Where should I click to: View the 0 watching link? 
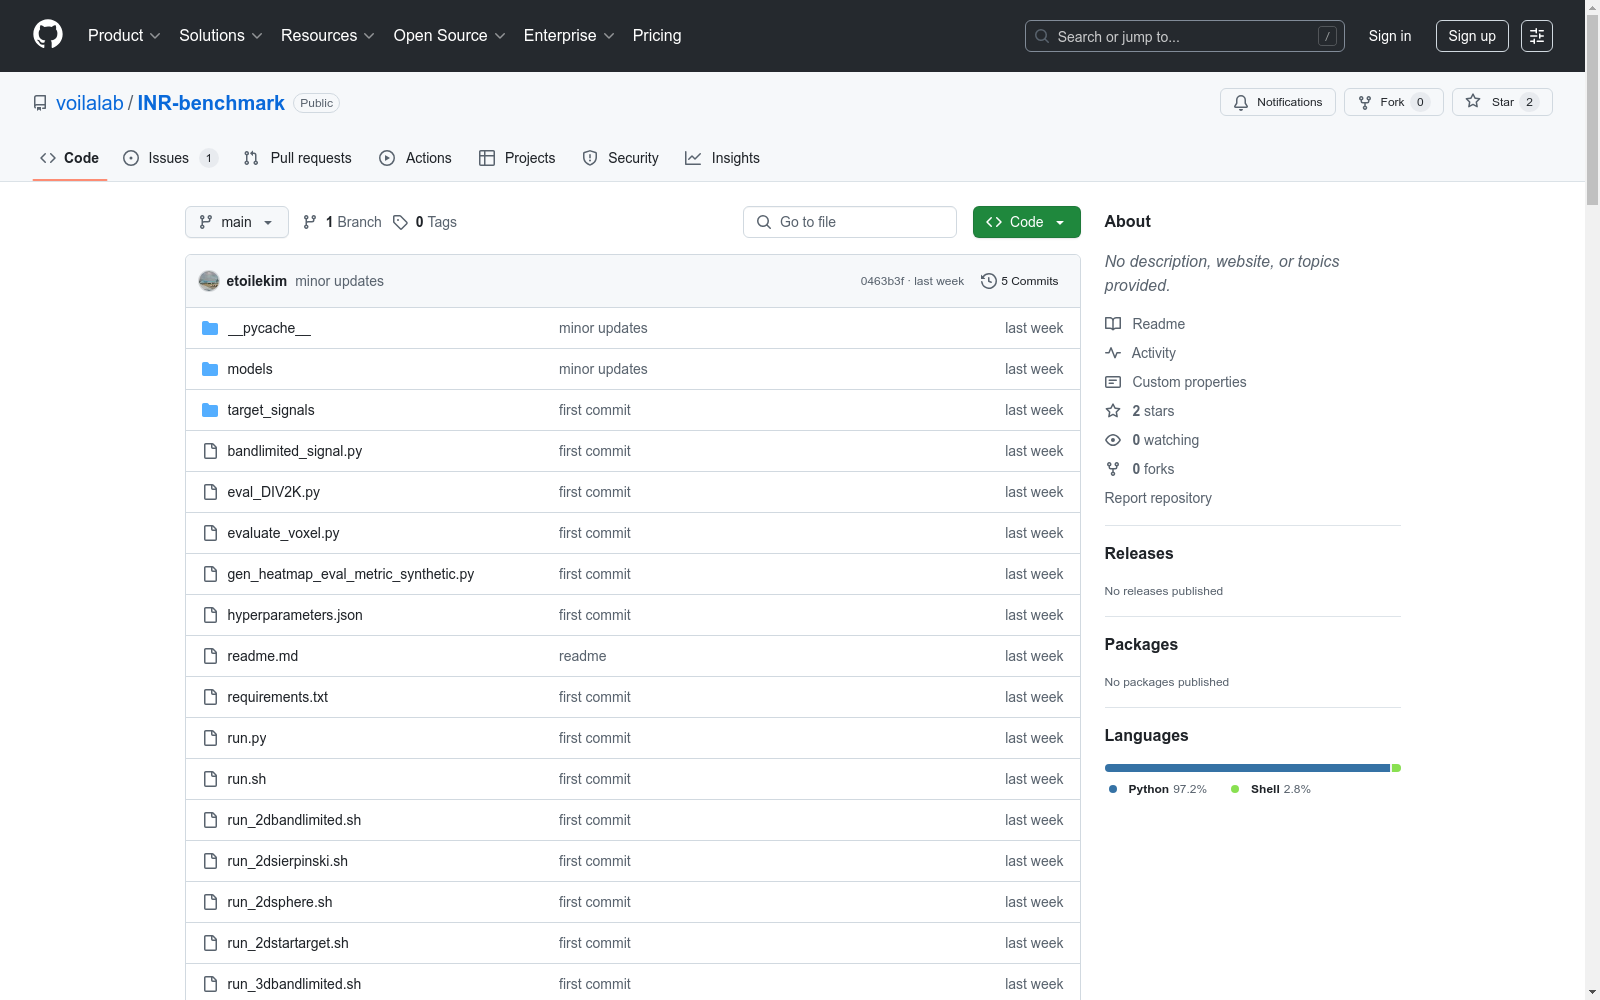(x=1152, y=440)
